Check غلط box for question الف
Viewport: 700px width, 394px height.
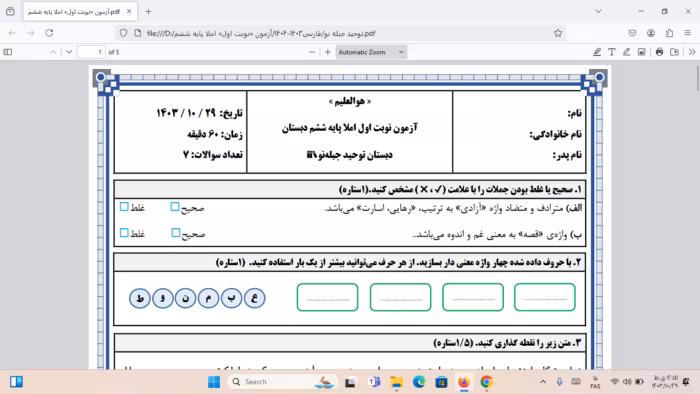(x=124, y=207)
